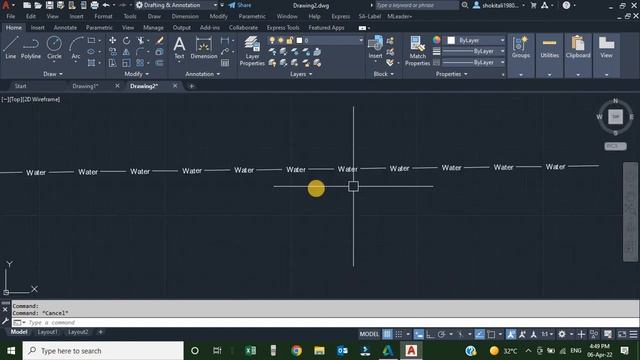Viewport: 640px width, 360px height.
Task: Click the new drawing tab plus button
Action: pyautogui.click(x=191, y=86)
